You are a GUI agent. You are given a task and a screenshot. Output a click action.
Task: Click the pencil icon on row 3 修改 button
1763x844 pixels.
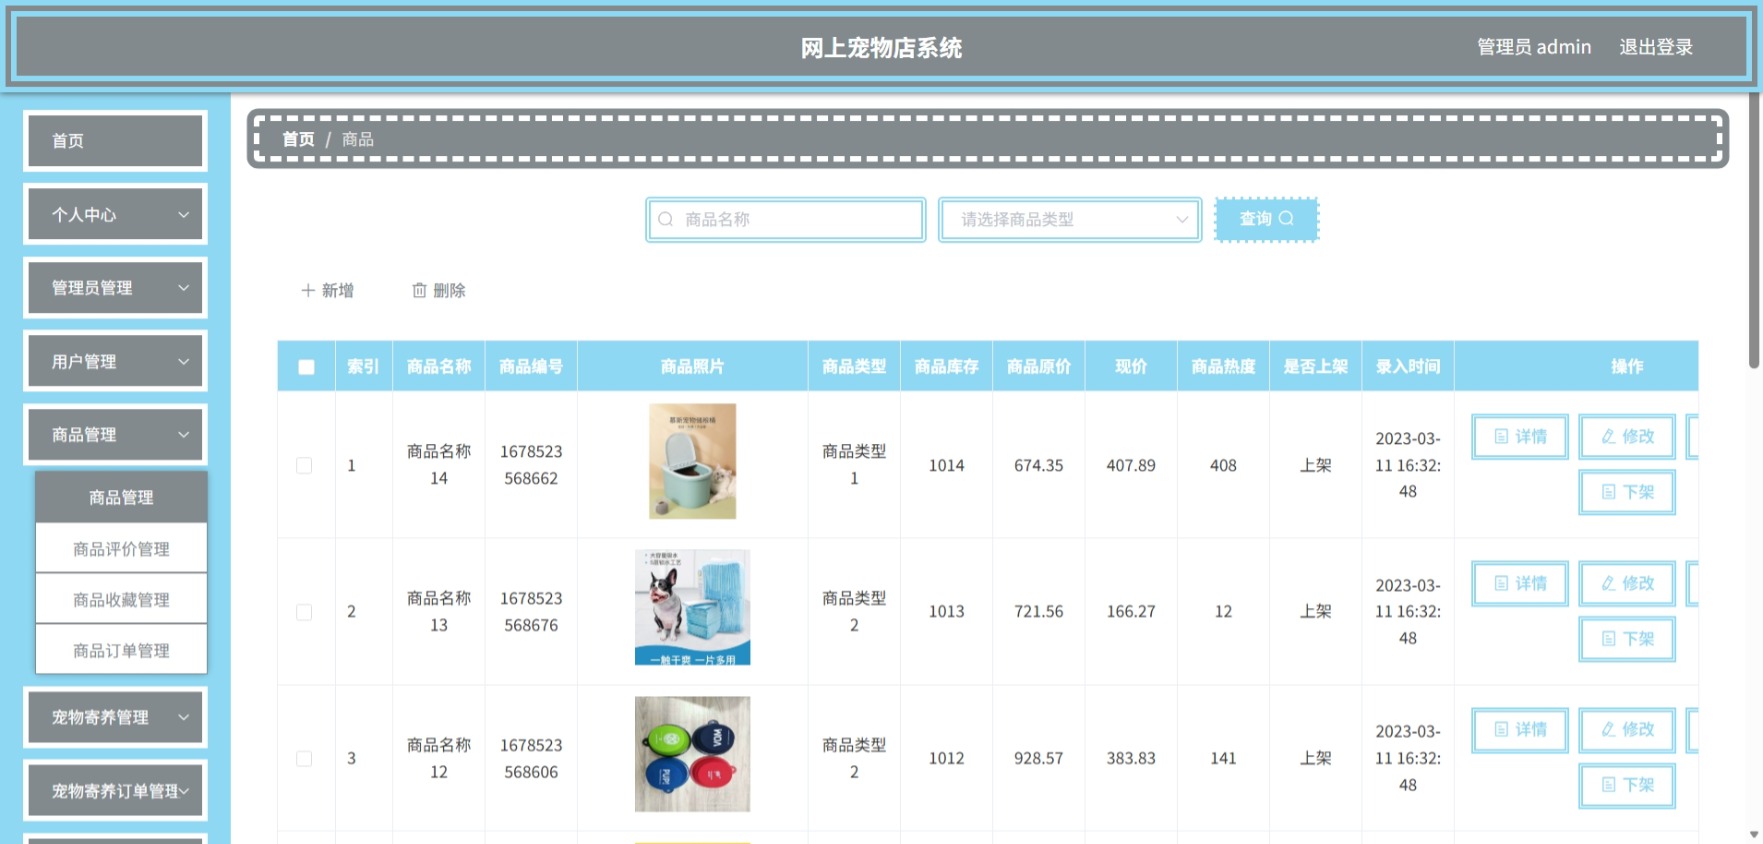click(1608, 729)
